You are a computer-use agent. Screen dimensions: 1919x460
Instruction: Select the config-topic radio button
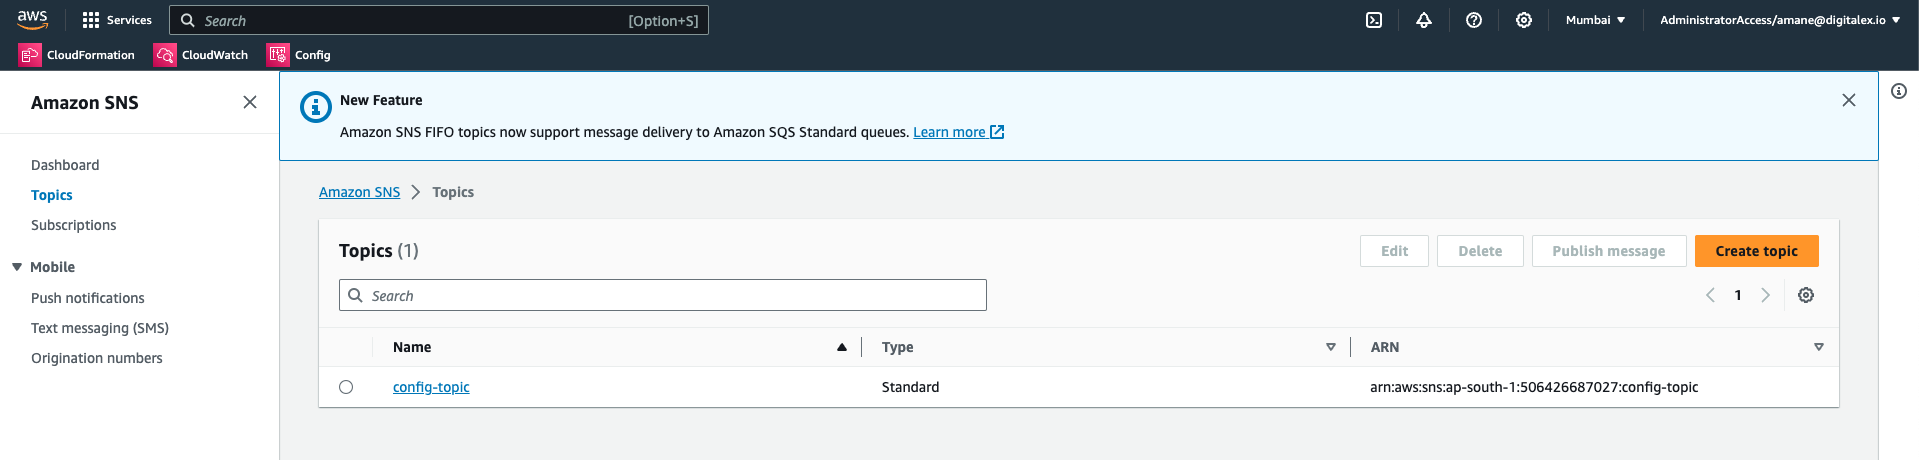click(x=346, y=387)
